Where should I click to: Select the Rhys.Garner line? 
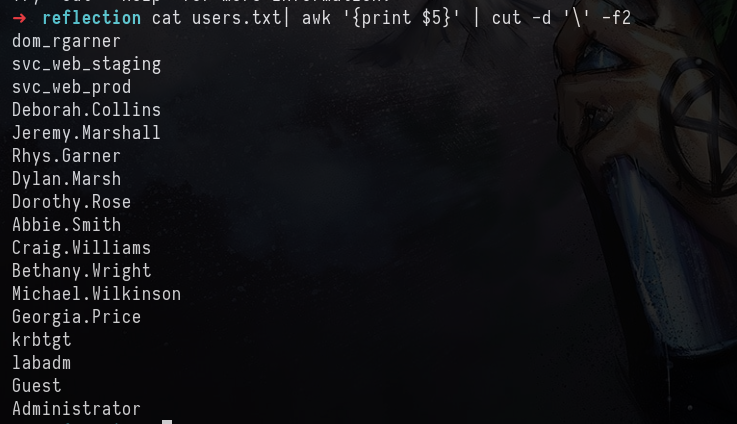pyautogui.click(x=66, y=156)
